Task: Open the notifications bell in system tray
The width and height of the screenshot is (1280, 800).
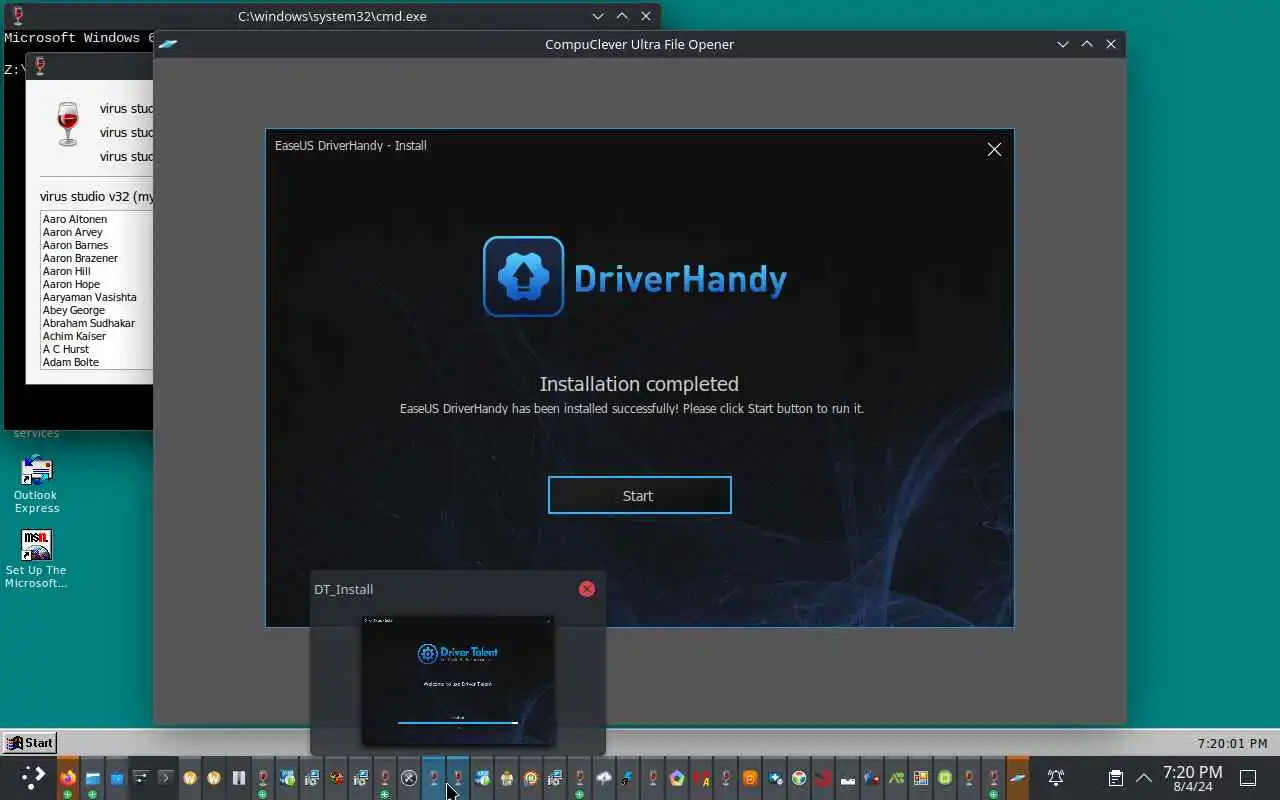Action: (x=1055, y=778)
